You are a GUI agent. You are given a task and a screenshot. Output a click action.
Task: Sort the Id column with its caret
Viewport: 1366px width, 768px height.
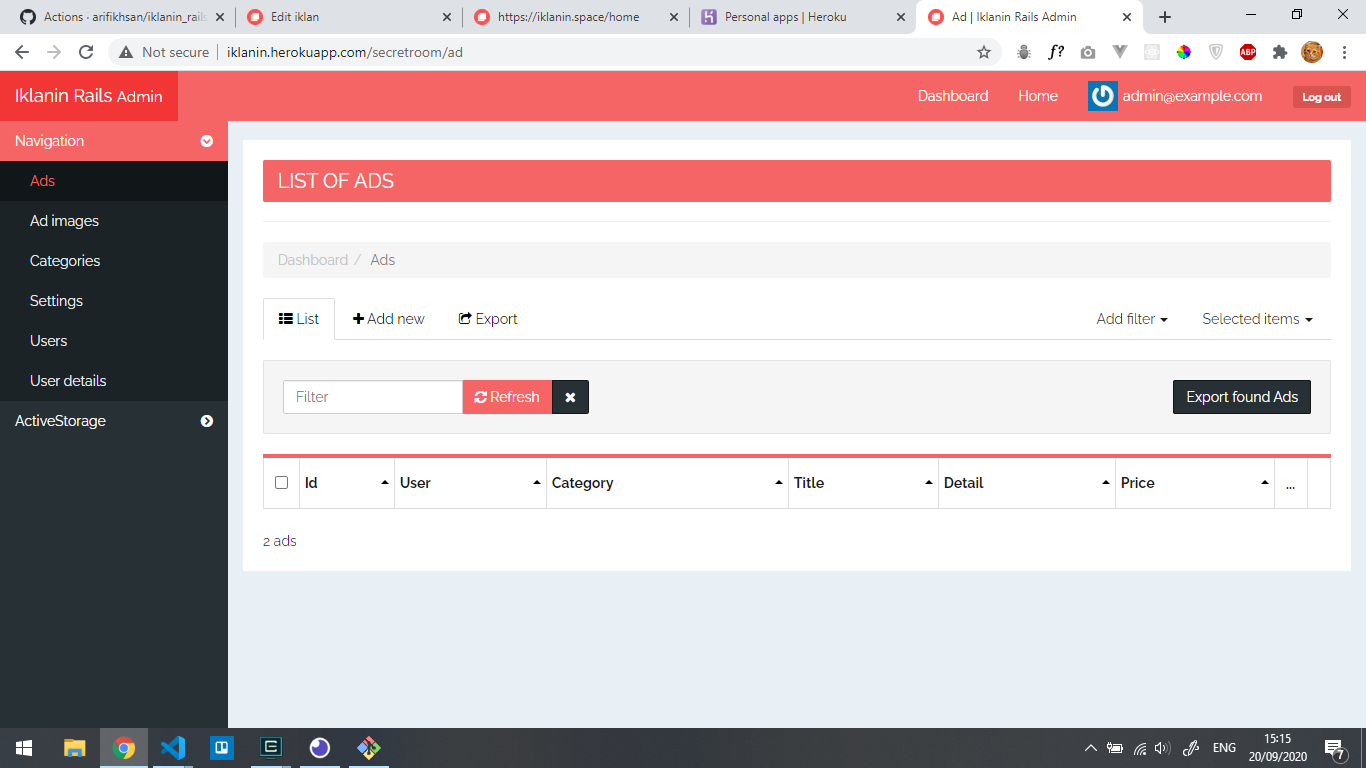(x=384, y=482)
